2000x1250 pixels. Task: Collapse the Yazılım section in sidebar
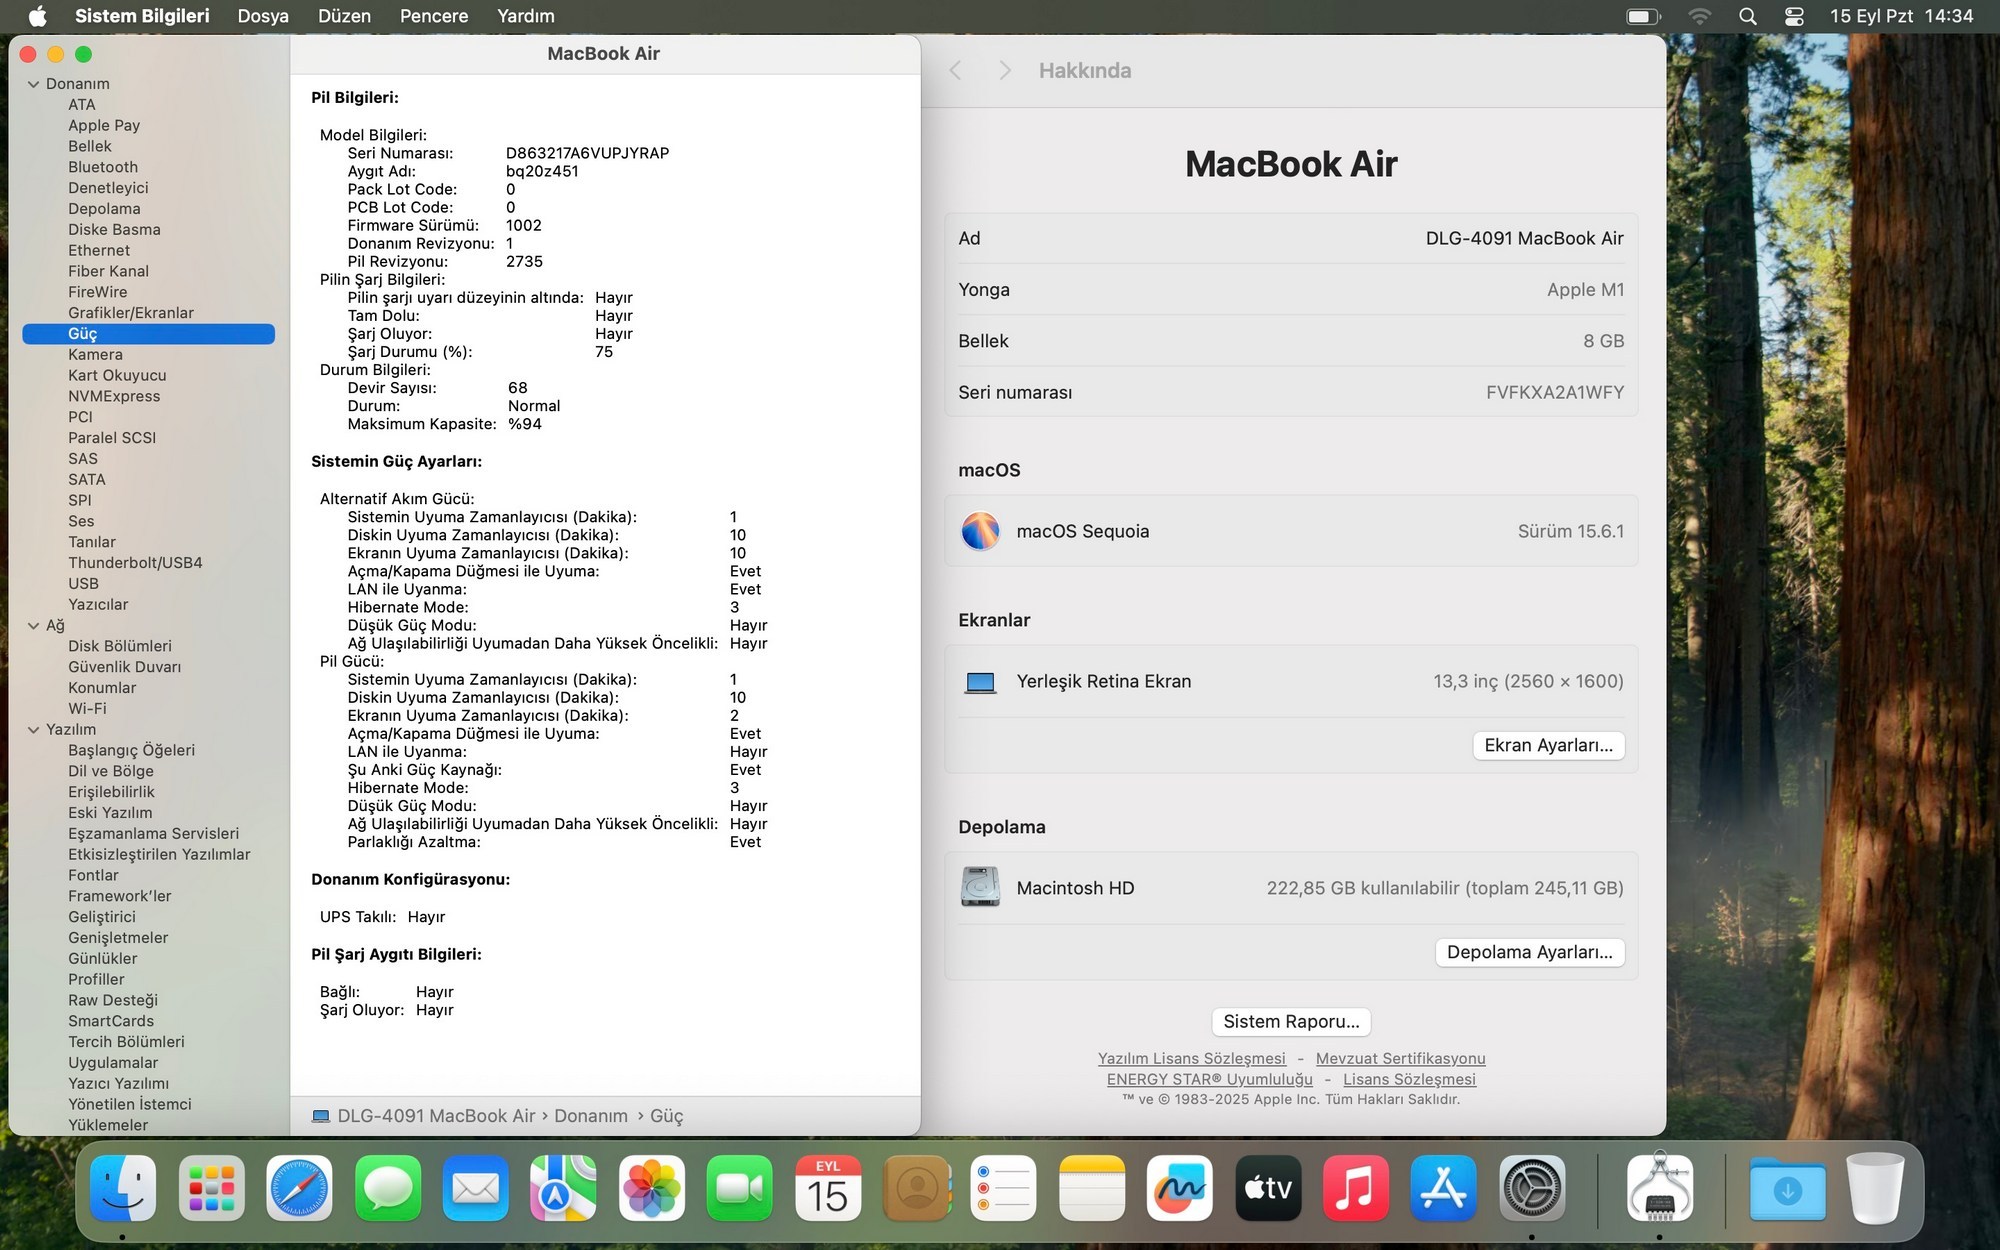(x=33, y=730)
